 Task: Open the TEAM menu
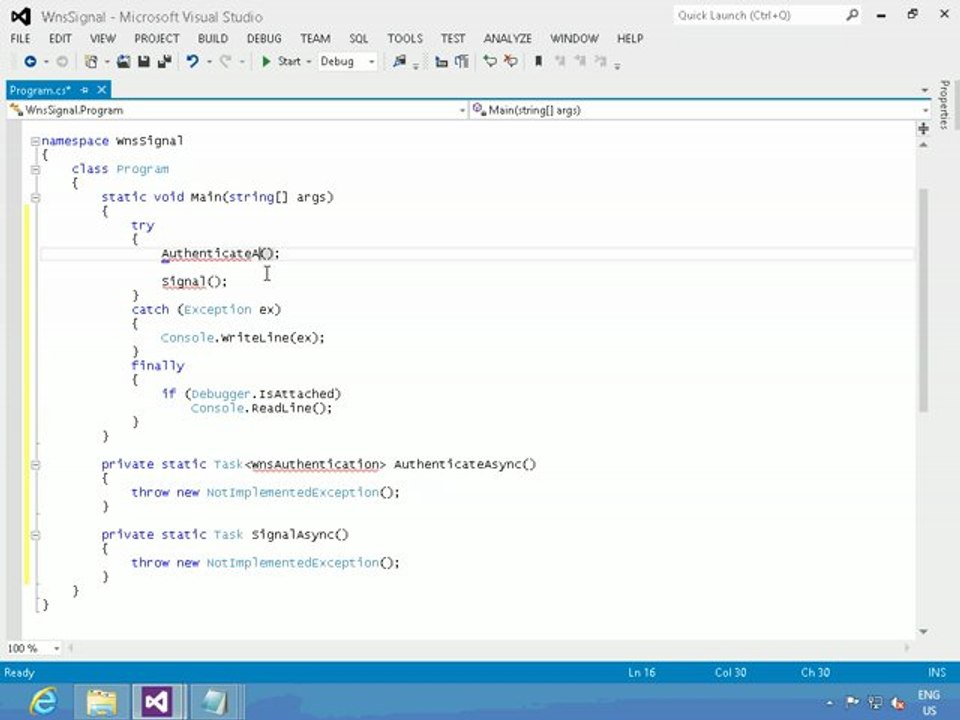click(315, 39)
